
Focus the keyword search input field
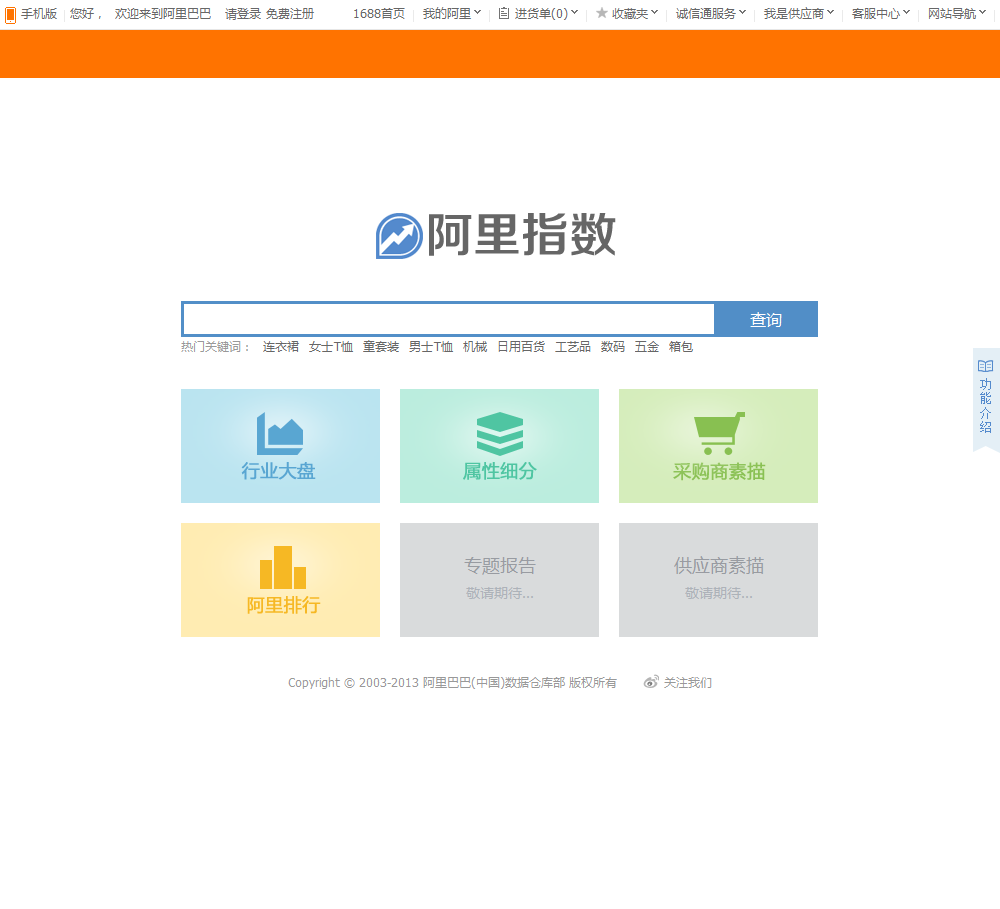[x=448, y=319]
